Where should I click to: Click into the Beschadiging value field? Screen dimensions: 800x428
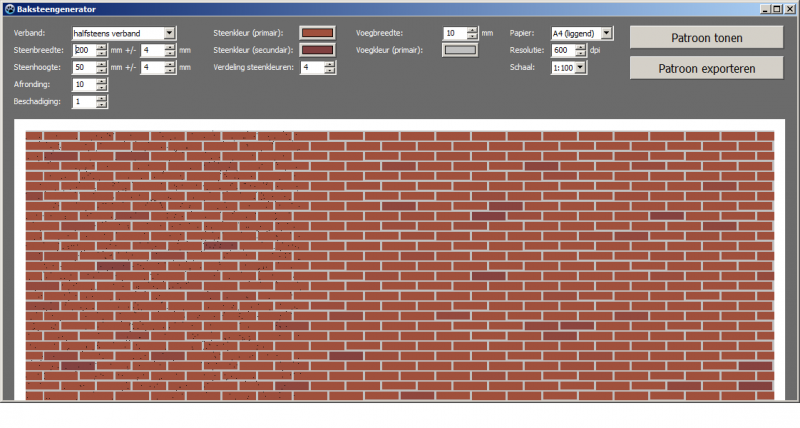pyautogui.click(x=84, y=102)
